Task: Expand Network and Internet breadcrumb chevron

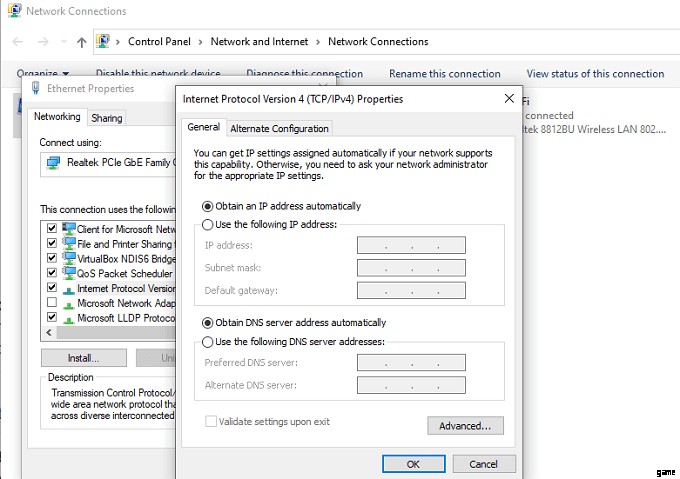Action: click(x=318, y=42)
